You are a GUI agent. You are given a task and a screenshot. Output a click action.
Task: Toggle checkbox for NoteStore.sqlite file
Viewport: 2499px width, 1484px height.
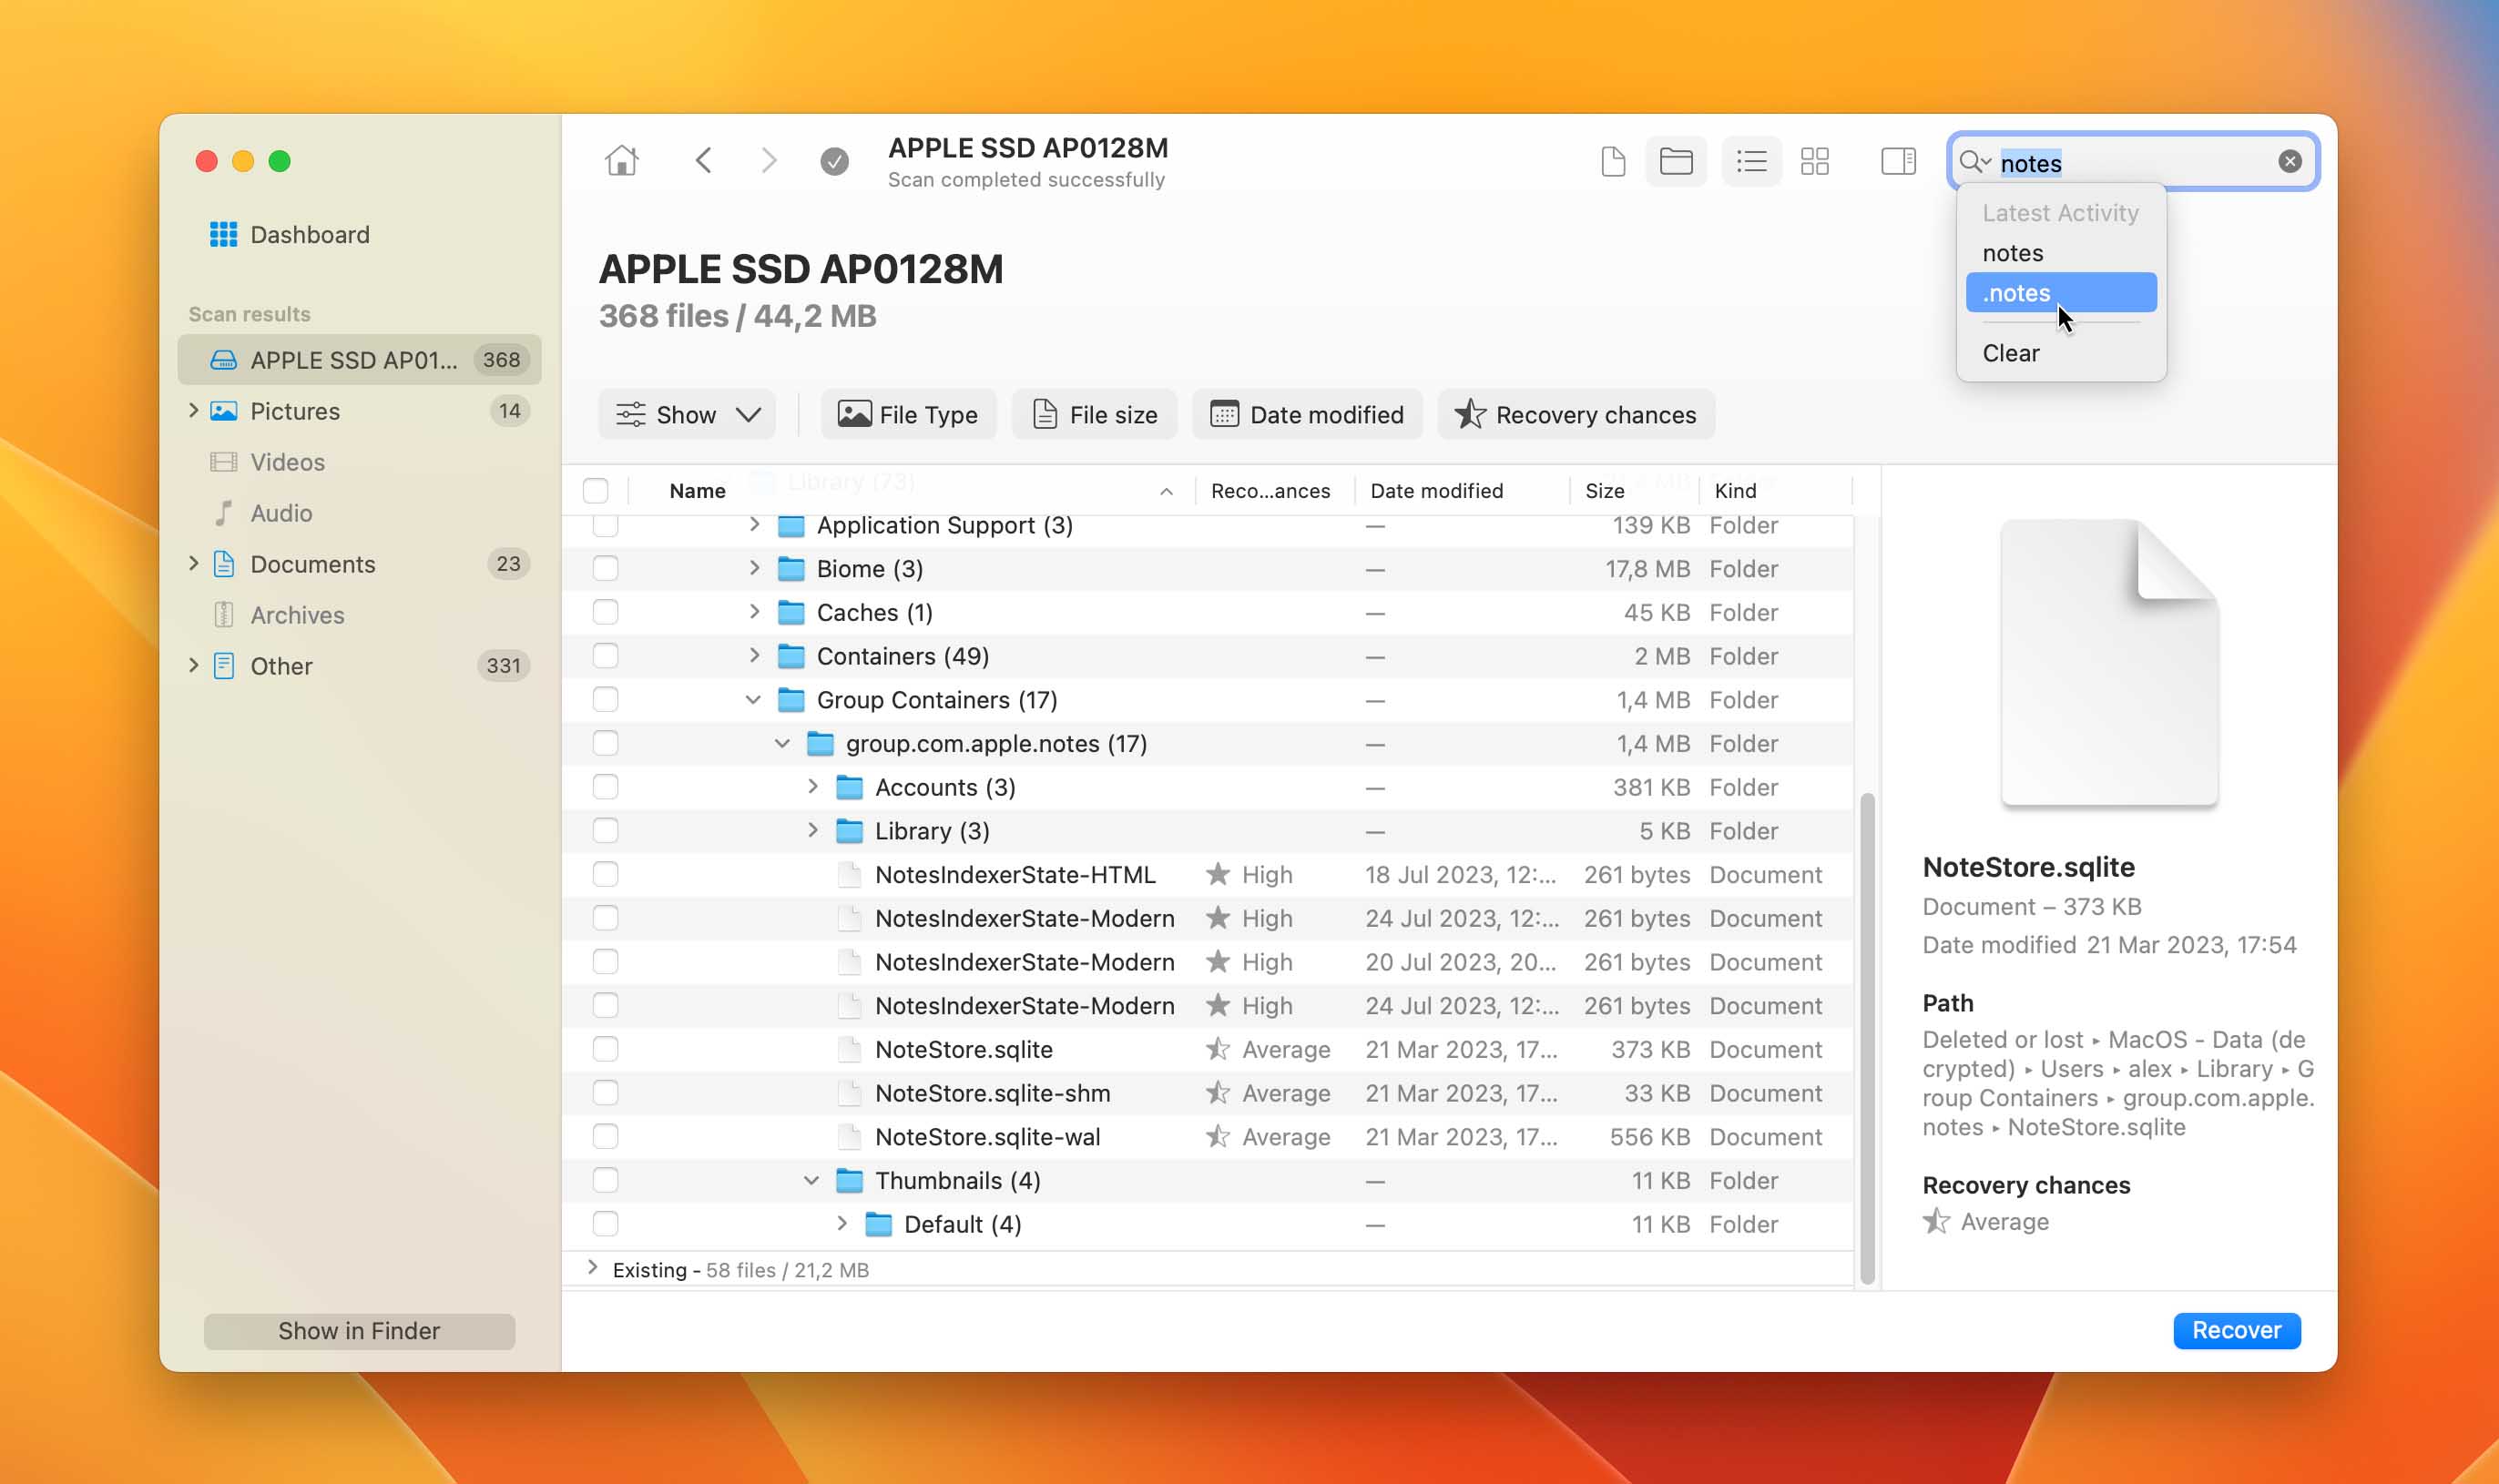coord(601,1050)
